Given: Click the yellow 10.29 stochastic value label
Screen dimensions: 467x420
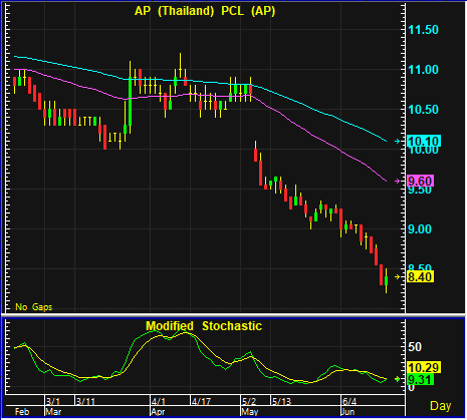Looking at the screenshot, I should click(424, 367).
